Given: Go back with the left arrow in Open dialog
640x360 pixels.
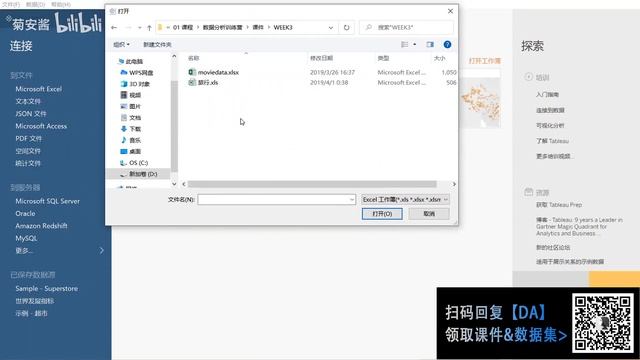Looking at the screenshot, I should 114,27.
